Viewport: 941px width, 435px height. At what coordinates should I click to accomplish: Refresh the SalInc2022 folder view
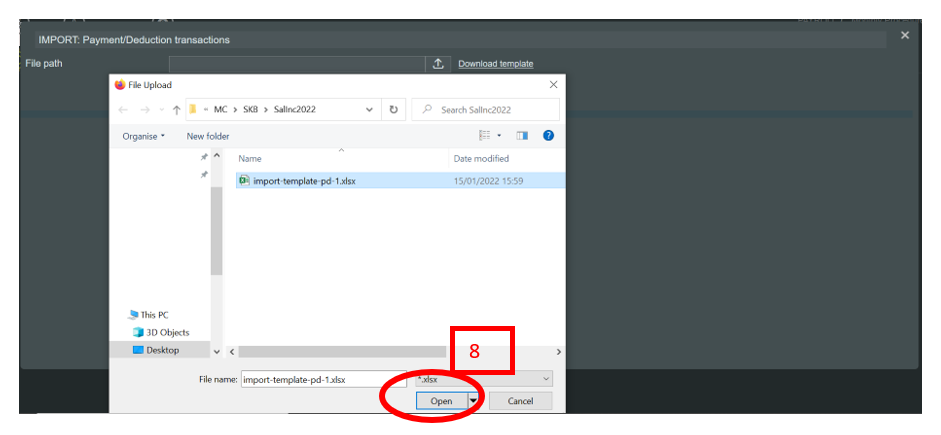394,110
